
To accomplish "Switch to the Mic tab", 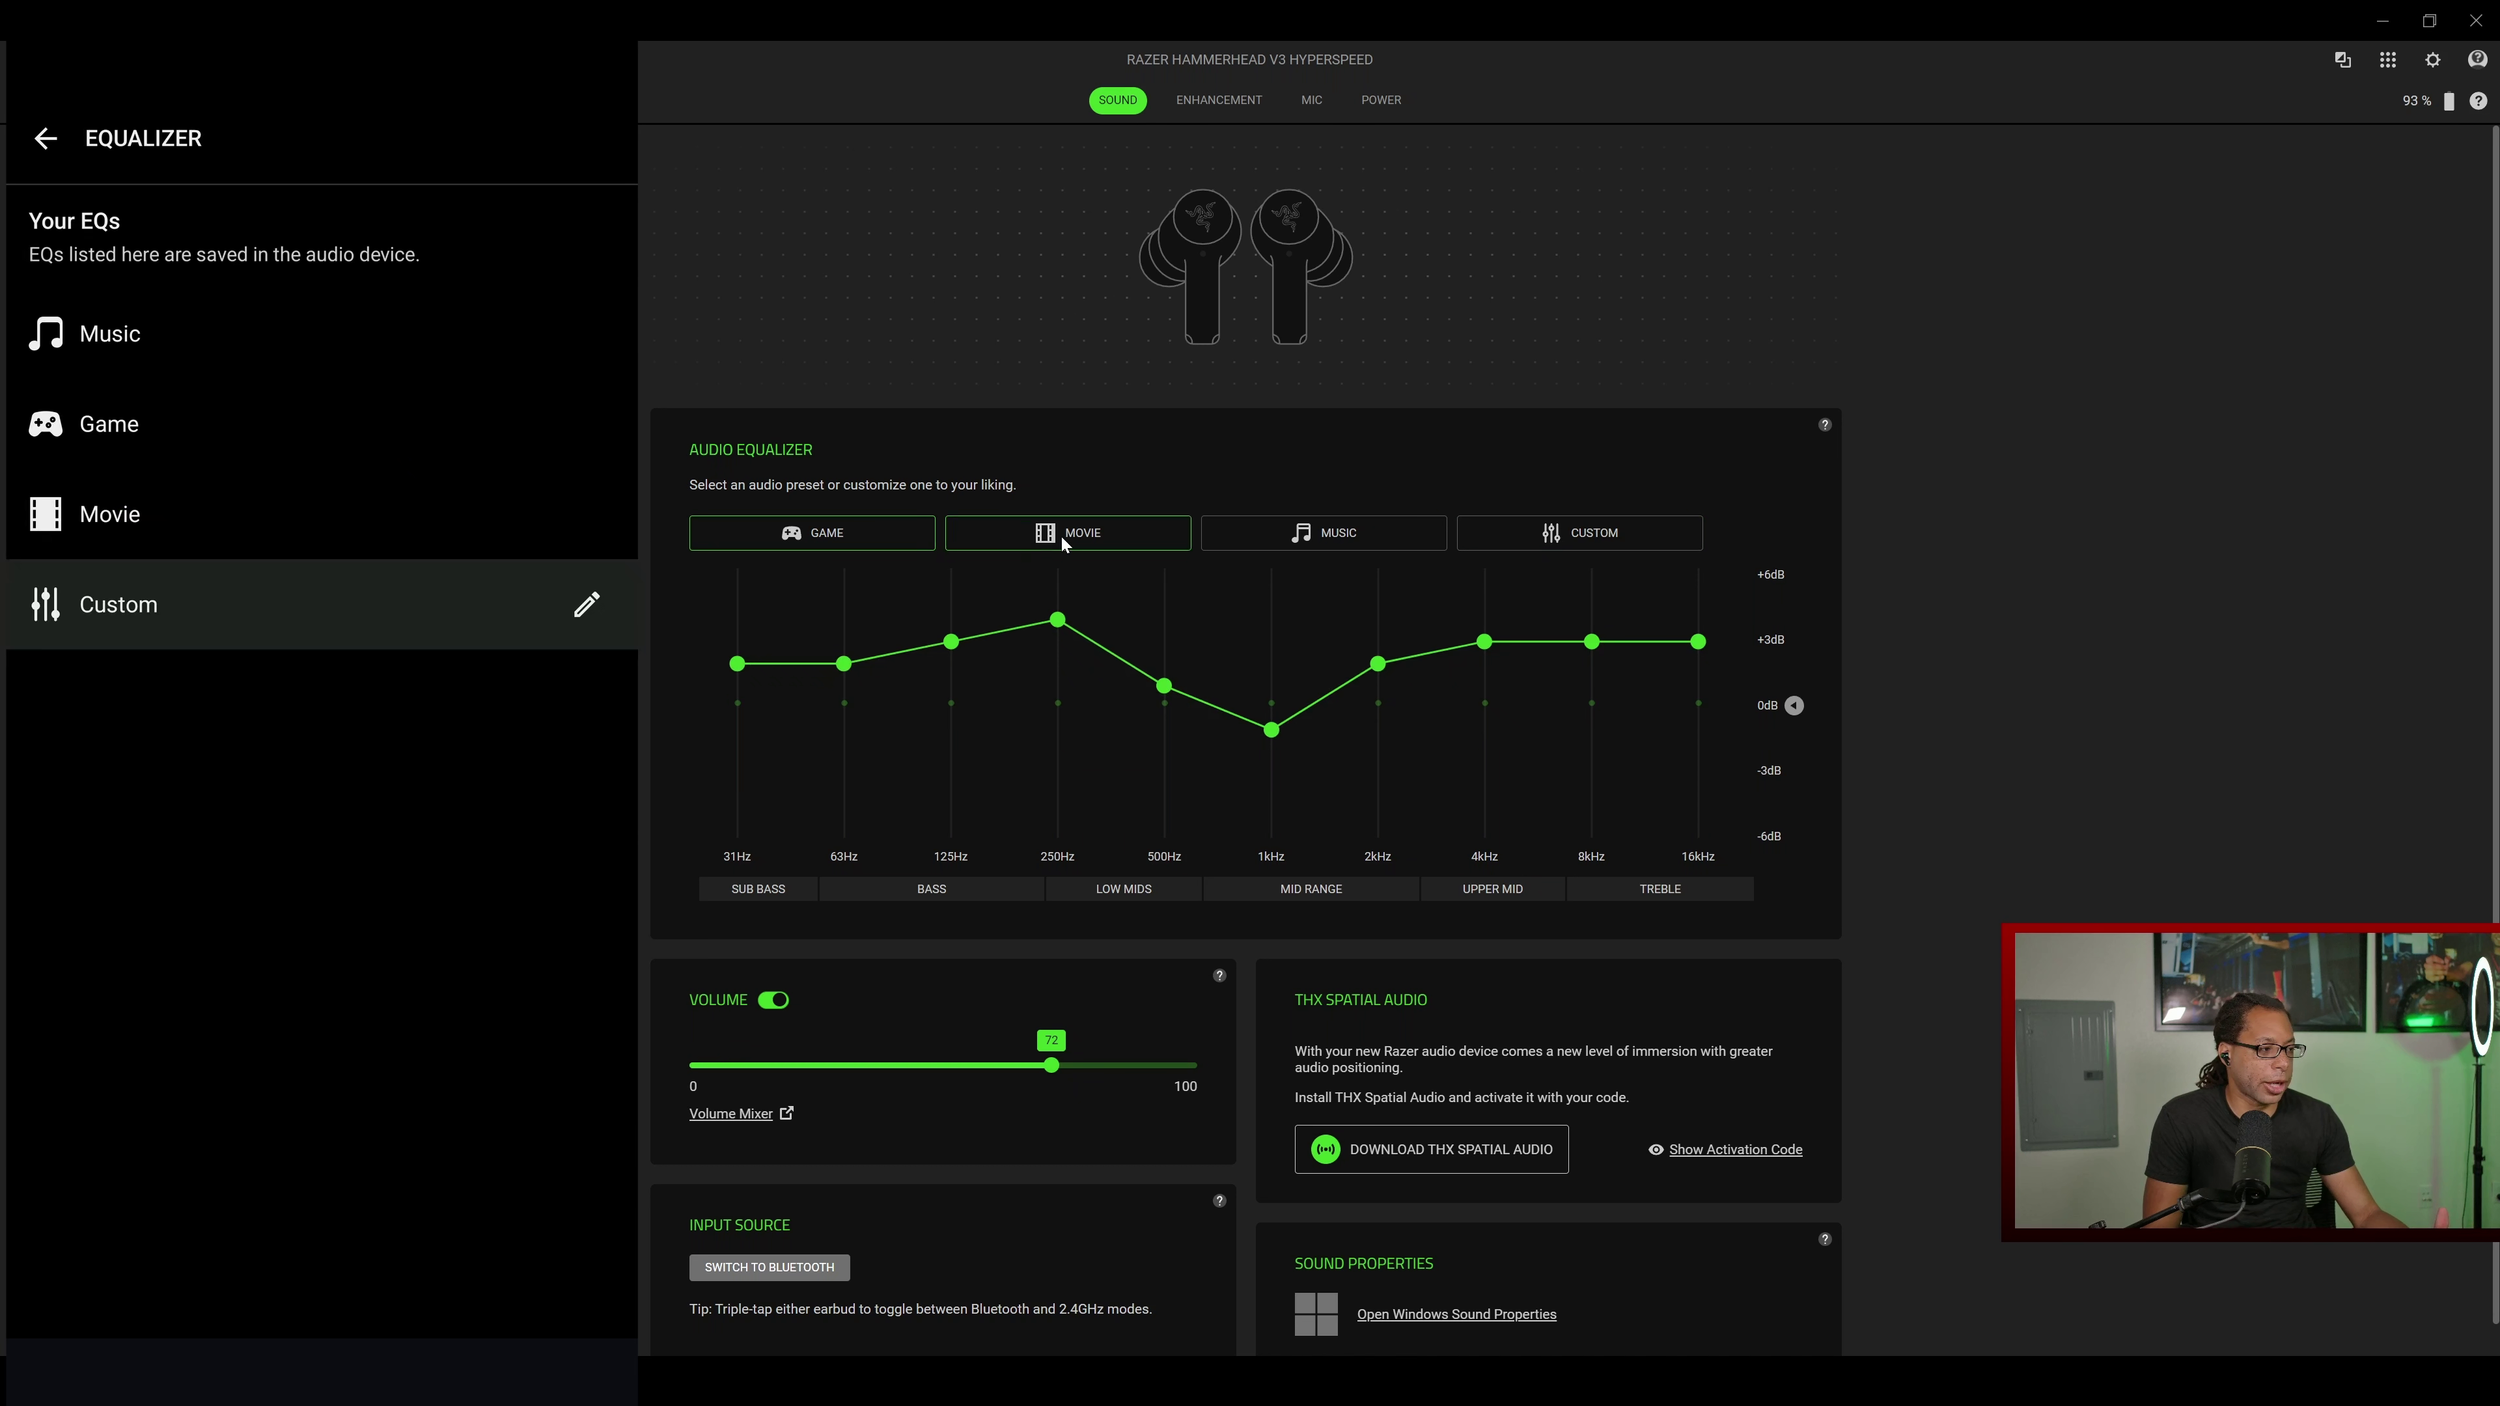I will coord(1312,100).
